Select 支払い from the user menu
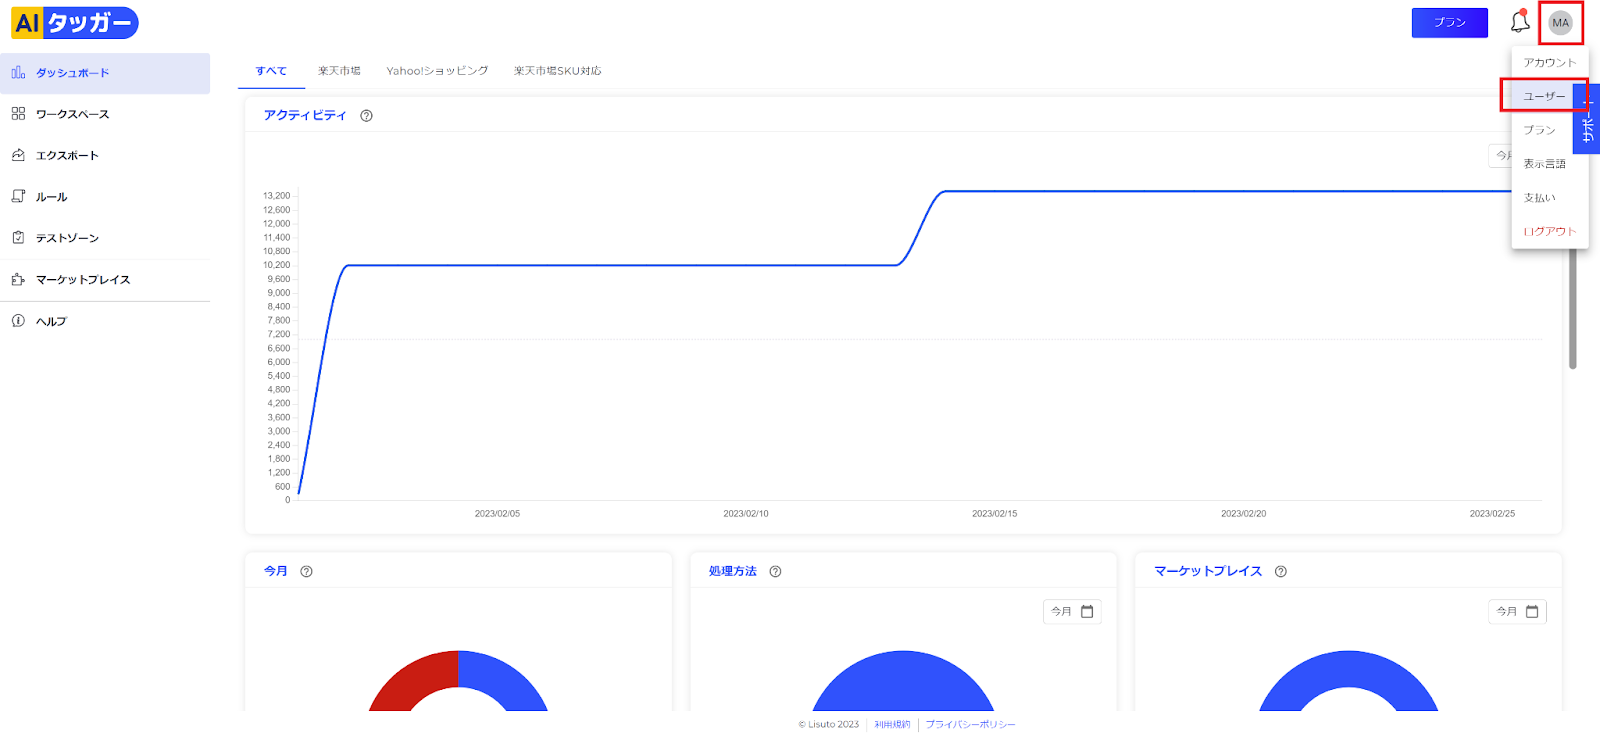The width and height of the screenshot is (1600, 740). [x=1550, y=198]
